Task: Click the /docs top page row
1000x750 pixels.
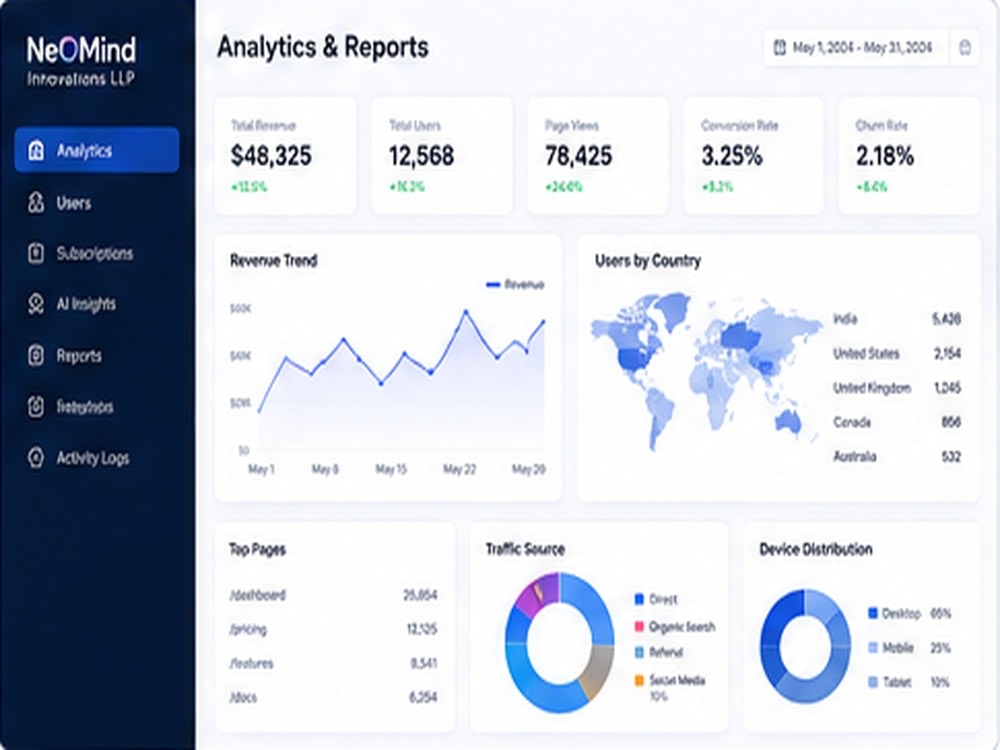Action: point(334,698)
